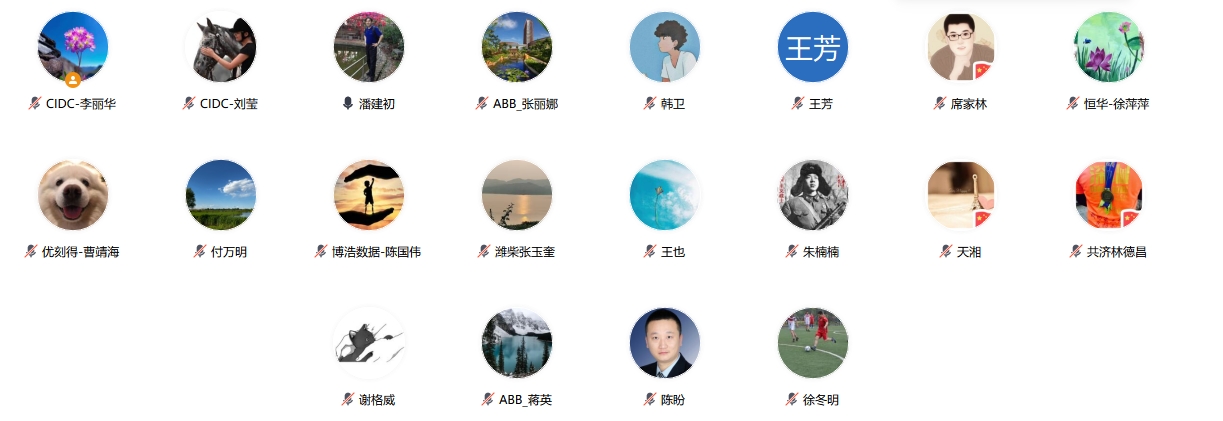1223x421 pixels.
Task: Open the smiling dog avatar of 优刻得-曹靖海
Action: (73, 195)
